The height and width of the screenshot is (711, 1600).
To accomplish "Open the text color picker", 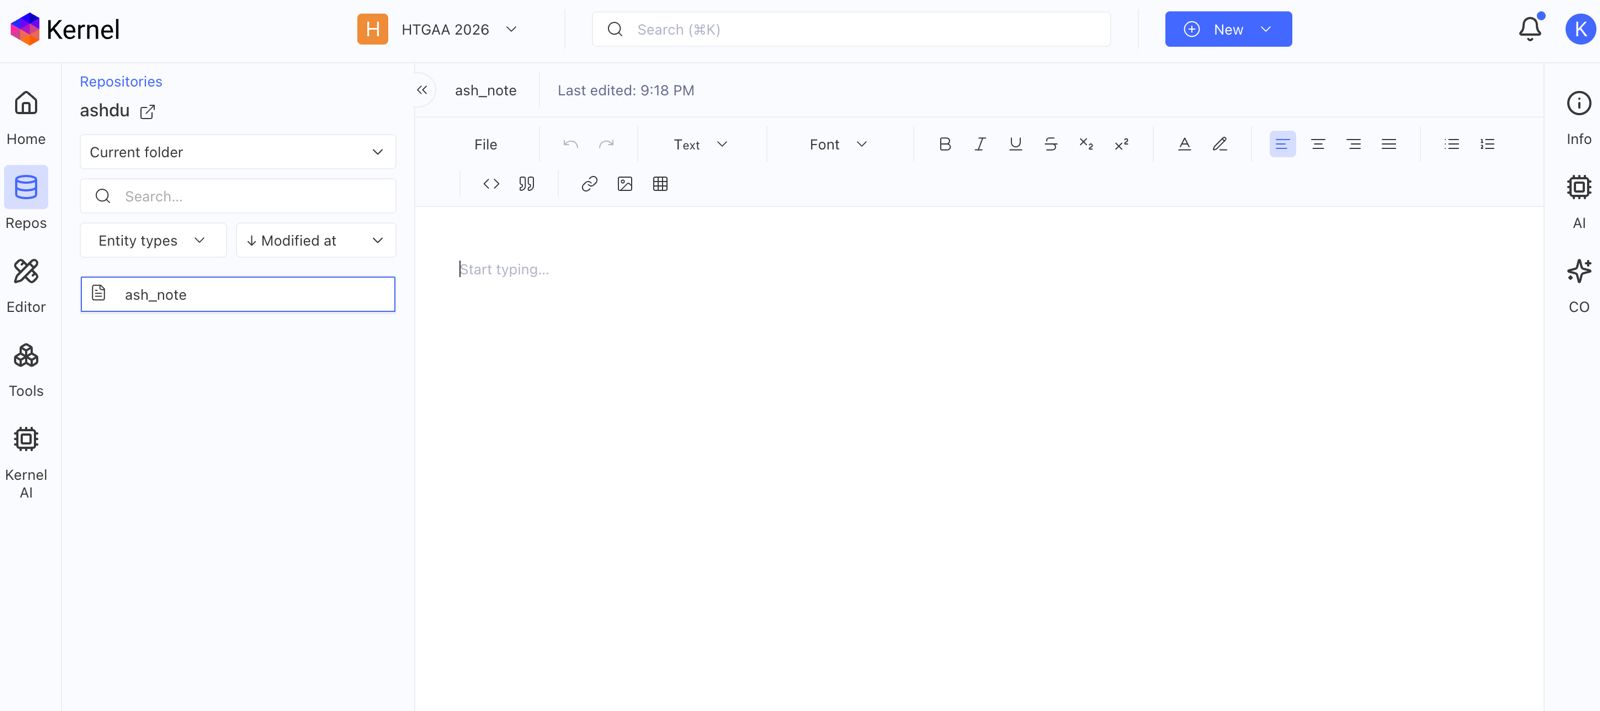I will (x=1184, y=144).
